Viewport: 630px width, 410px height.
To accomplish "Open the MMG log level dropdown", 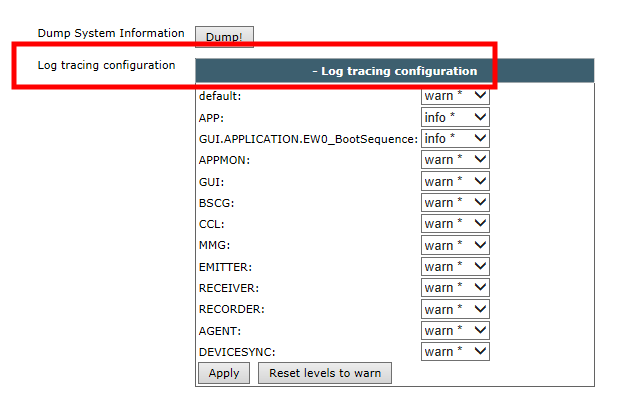I will click(x=455, y=245).
